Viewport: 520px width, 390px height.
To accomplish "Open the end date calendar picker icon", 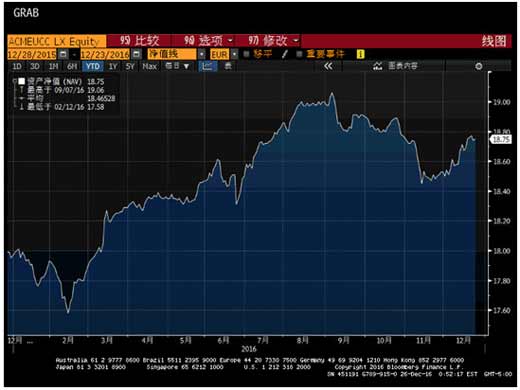I will tap(136, 54).
